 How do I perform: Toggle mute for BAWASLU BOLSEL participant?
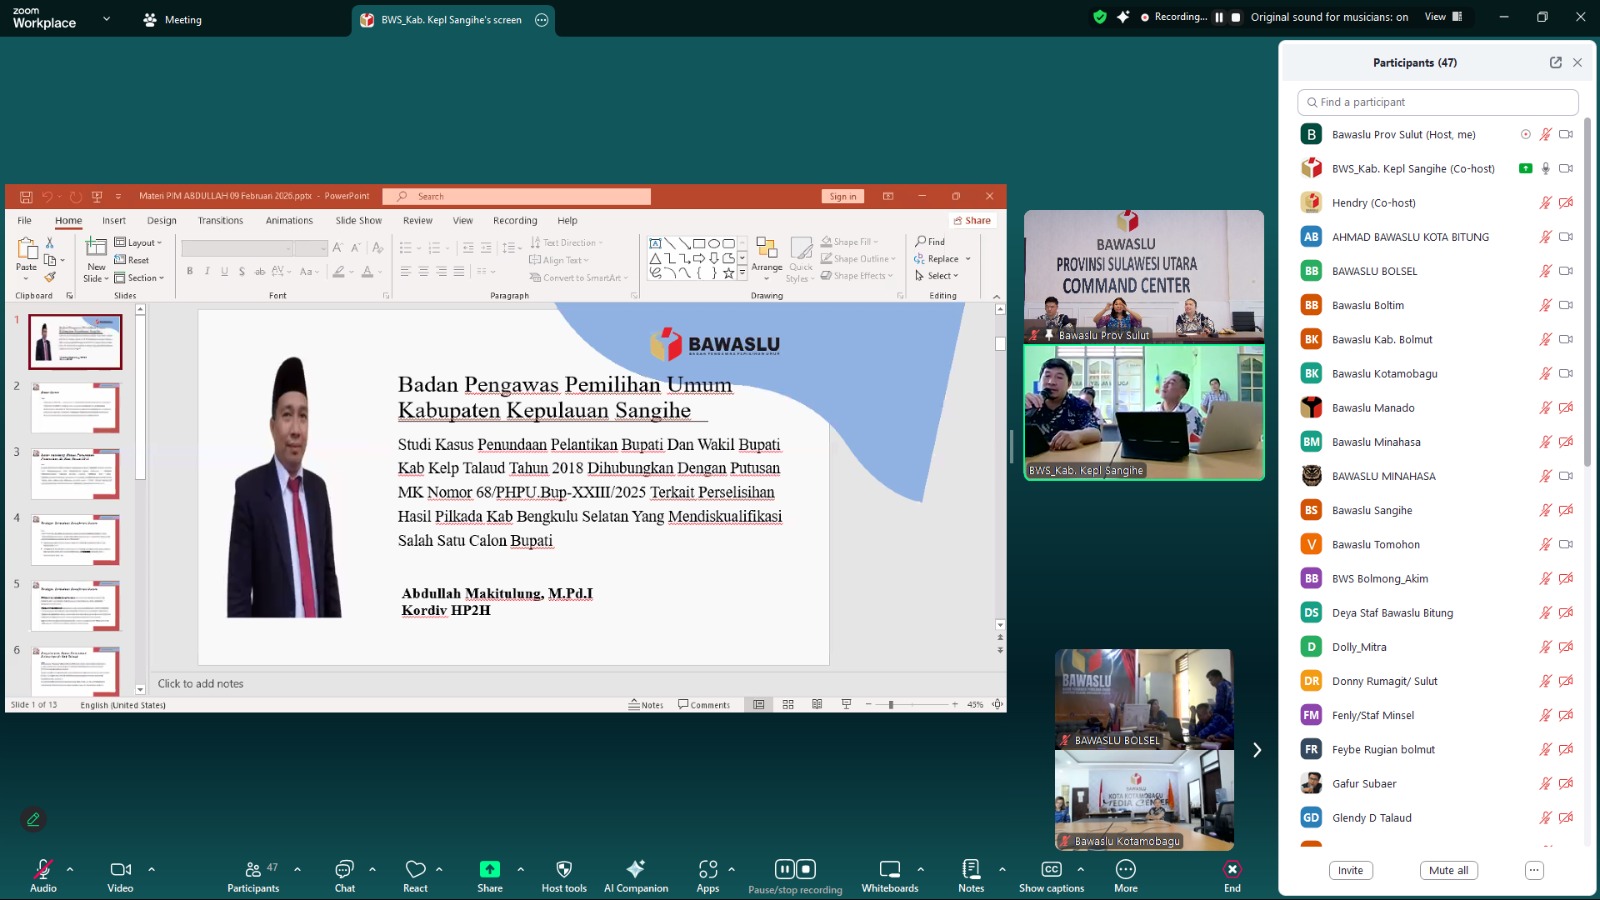(x=1545, y=271)
